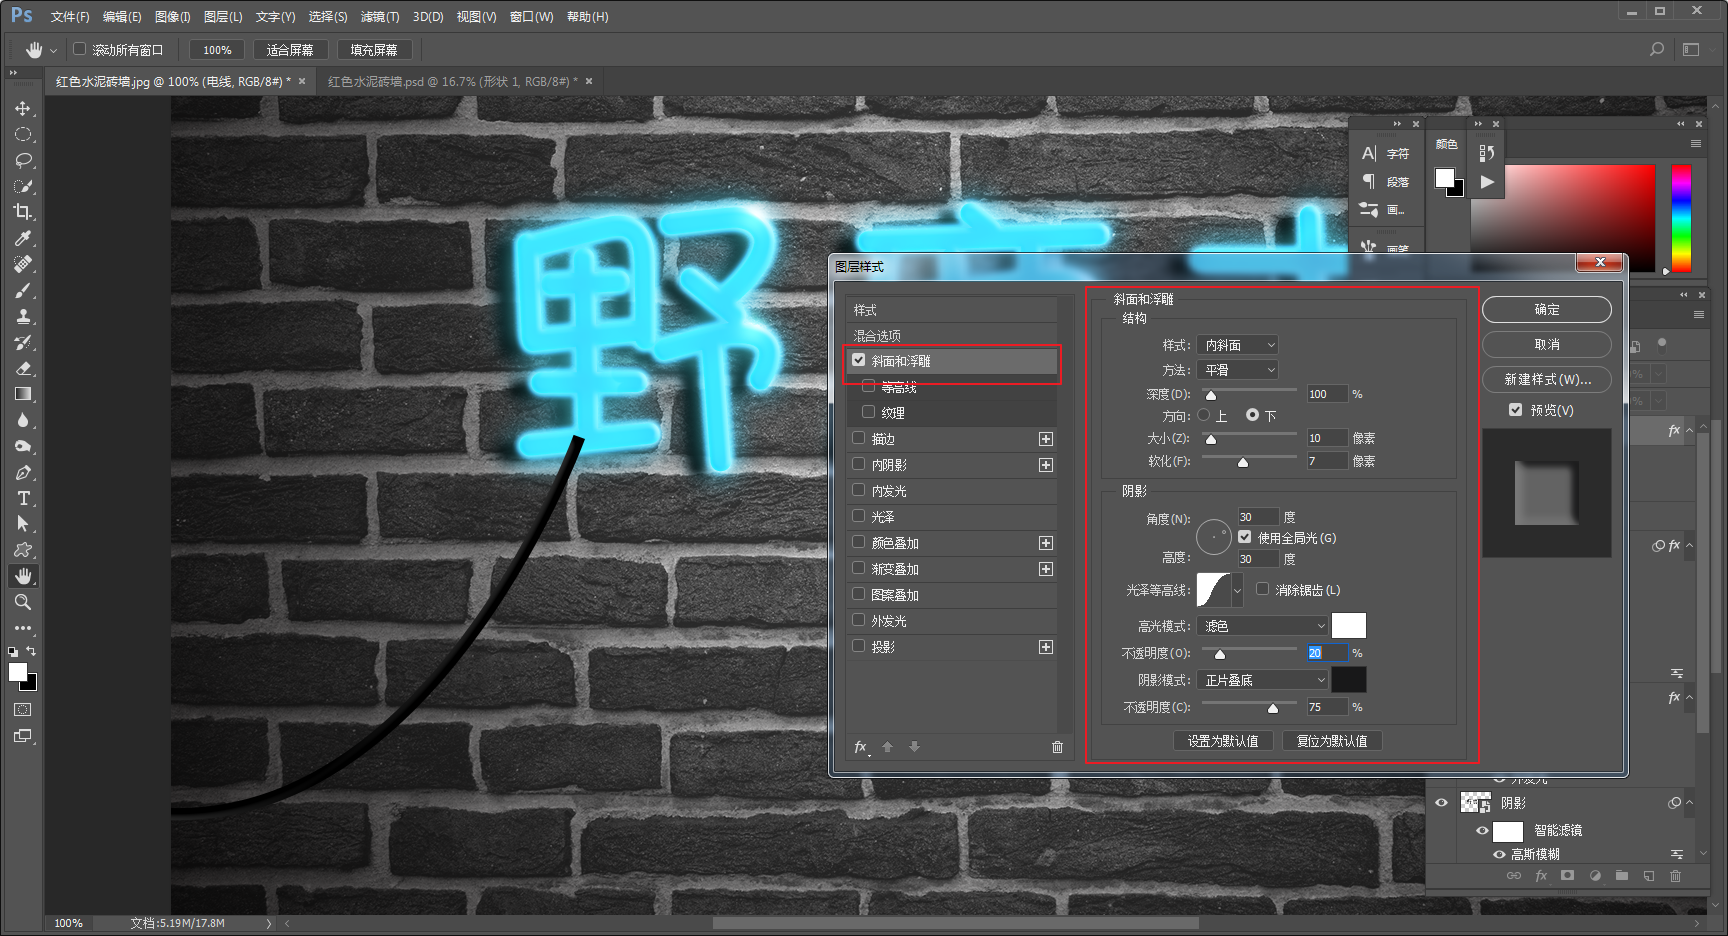Select the History Brush tool
This screenshot has width=1728, height=936.
pos(23,342)
